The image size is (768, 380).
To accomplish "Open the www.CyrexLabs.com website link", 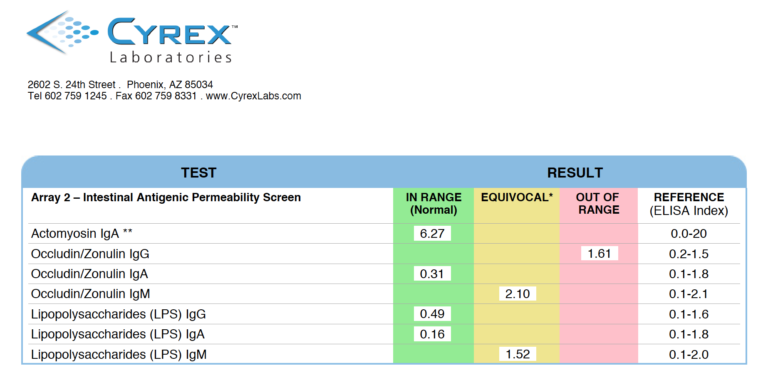I will click(x=253, y=96).
